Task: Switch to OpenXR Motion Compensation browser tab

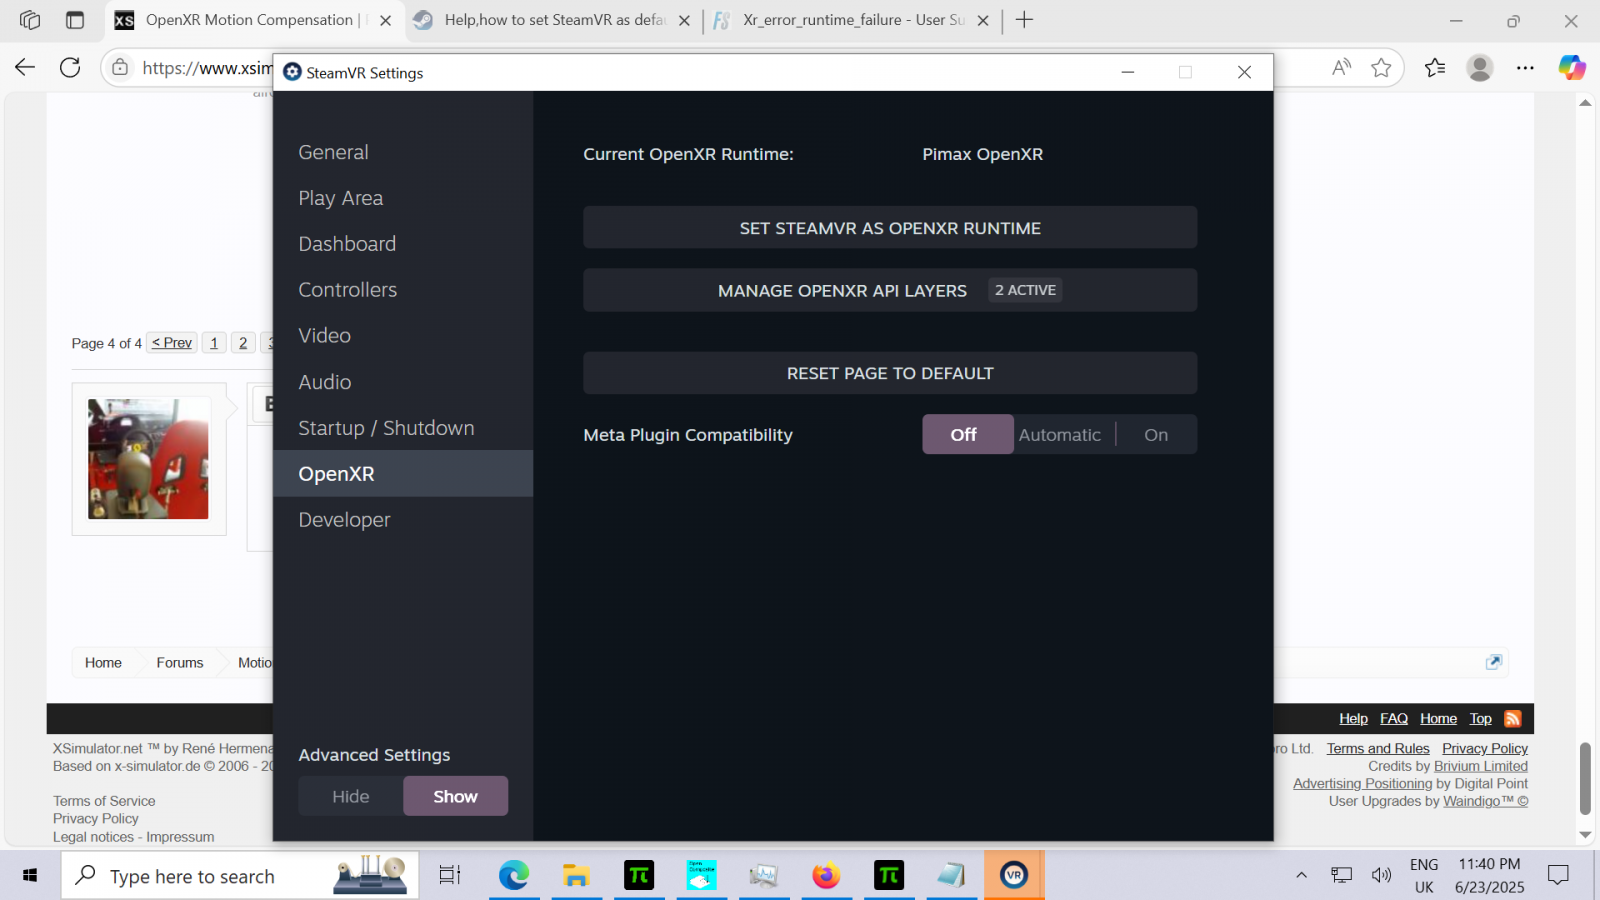Action: (x=250, y=20)
